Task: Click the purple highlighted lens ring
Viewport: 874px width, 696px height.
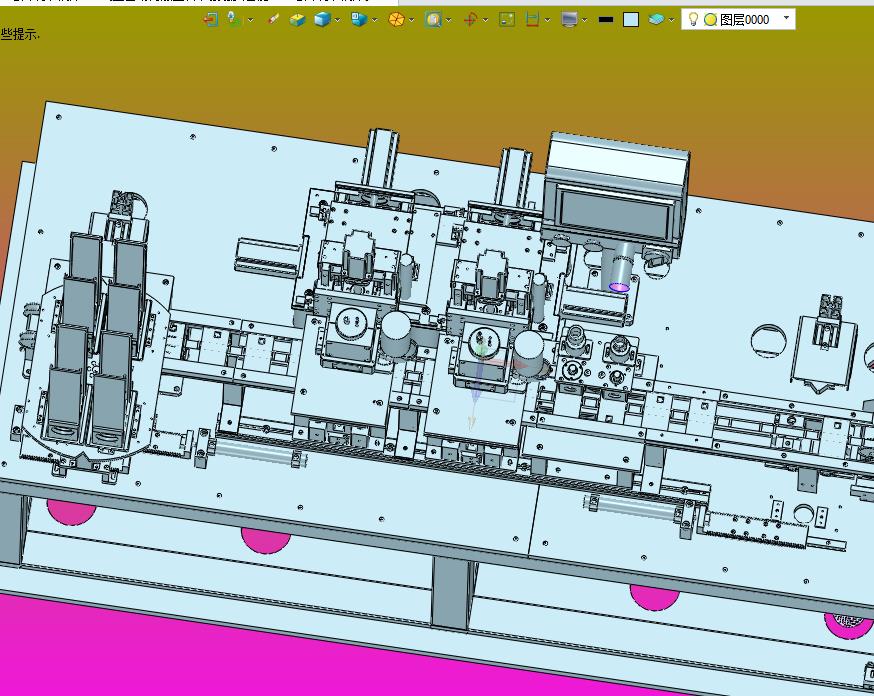Action: (620, 286)
